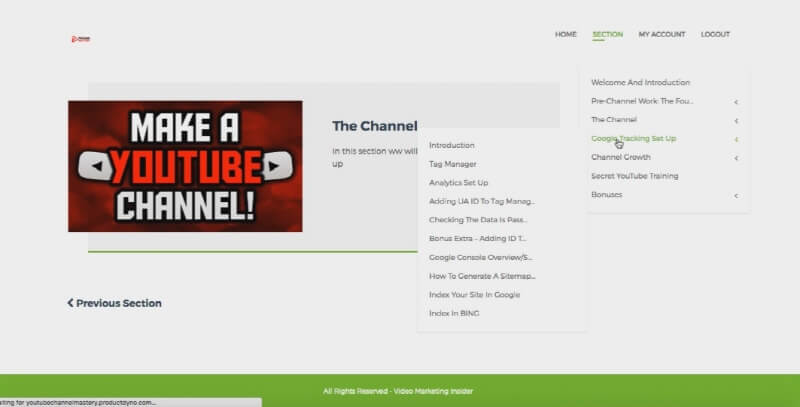Open the Index In BING lesson

(x=454, y=313)
